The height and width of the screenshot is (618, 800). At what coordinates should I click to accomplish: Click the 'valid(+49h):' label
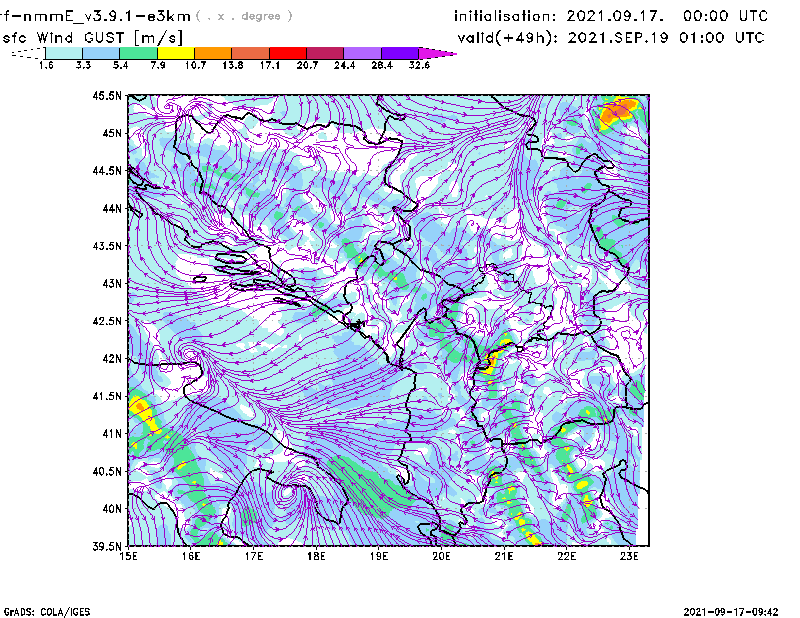tap(508, 38)
